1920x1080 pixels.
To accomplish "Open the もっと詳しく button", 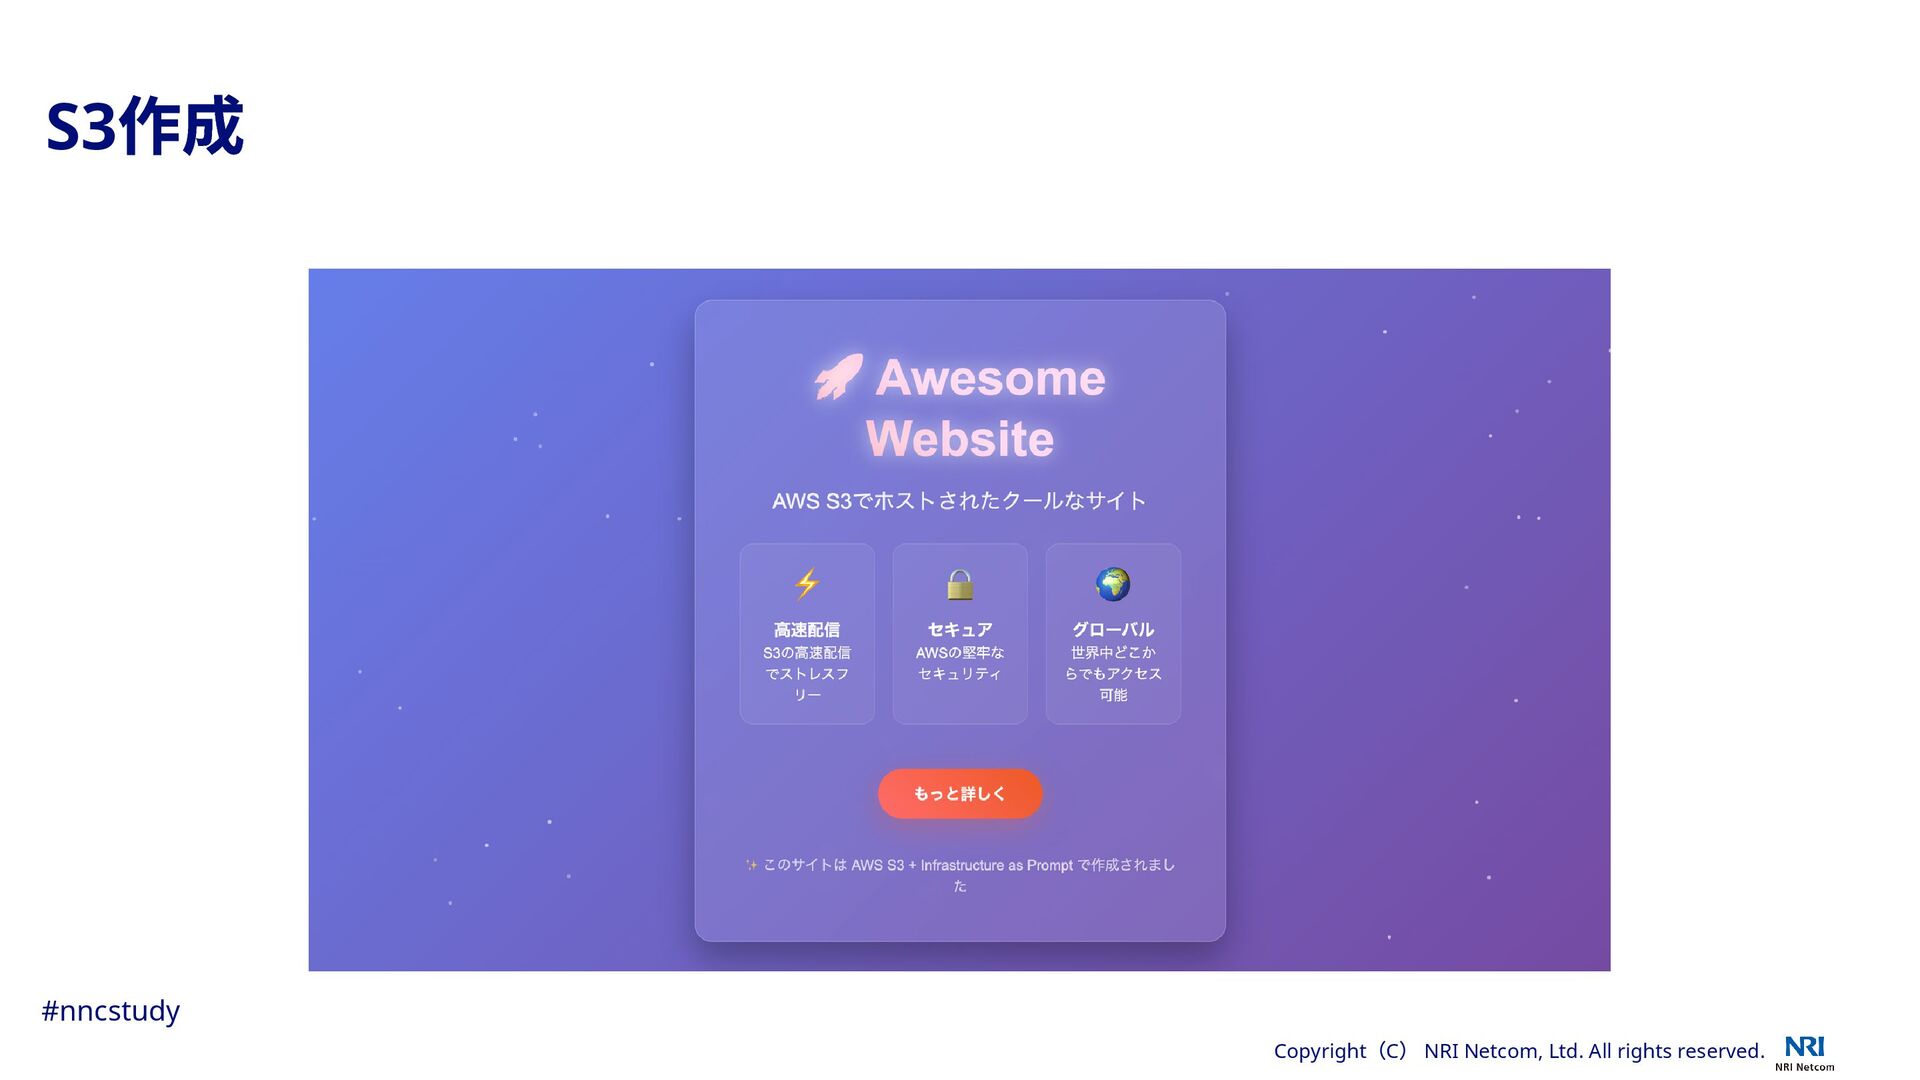I will (x=960, y=794).
